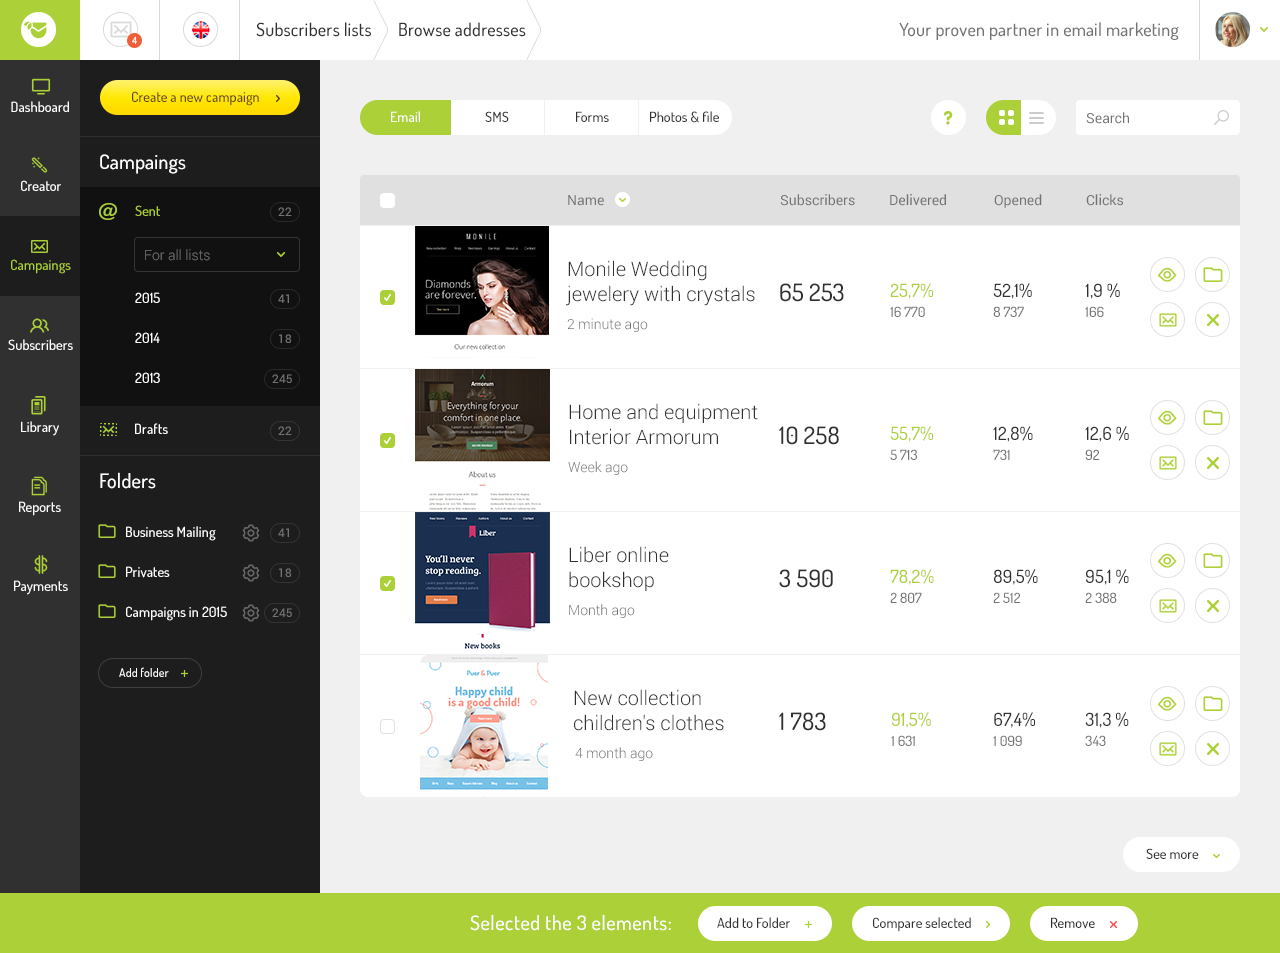Open help using the question mark icon

[948, 117]
